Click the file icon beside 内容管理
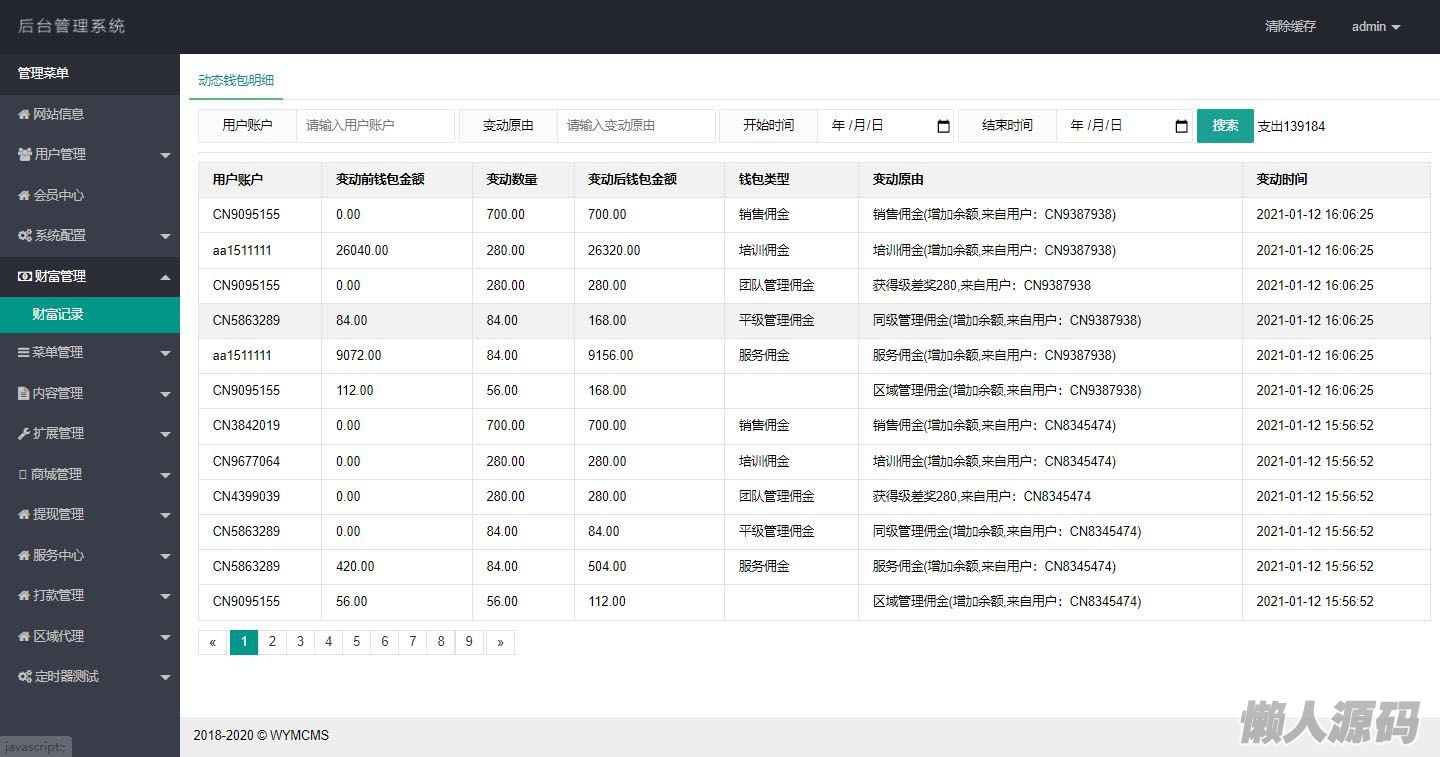The width and height of the screenshot is (1440, 757). (24, 393)
